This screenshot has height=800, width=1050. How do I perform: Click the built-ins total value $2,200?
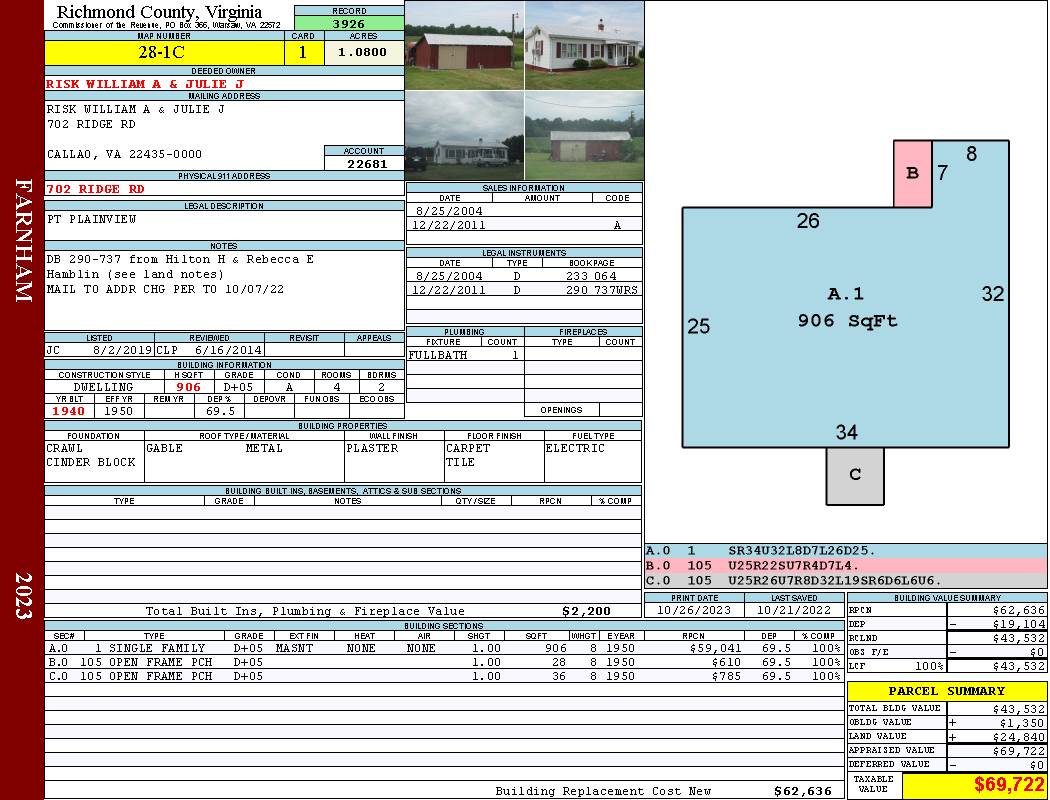pyautogui.click(x=587, y=611)
